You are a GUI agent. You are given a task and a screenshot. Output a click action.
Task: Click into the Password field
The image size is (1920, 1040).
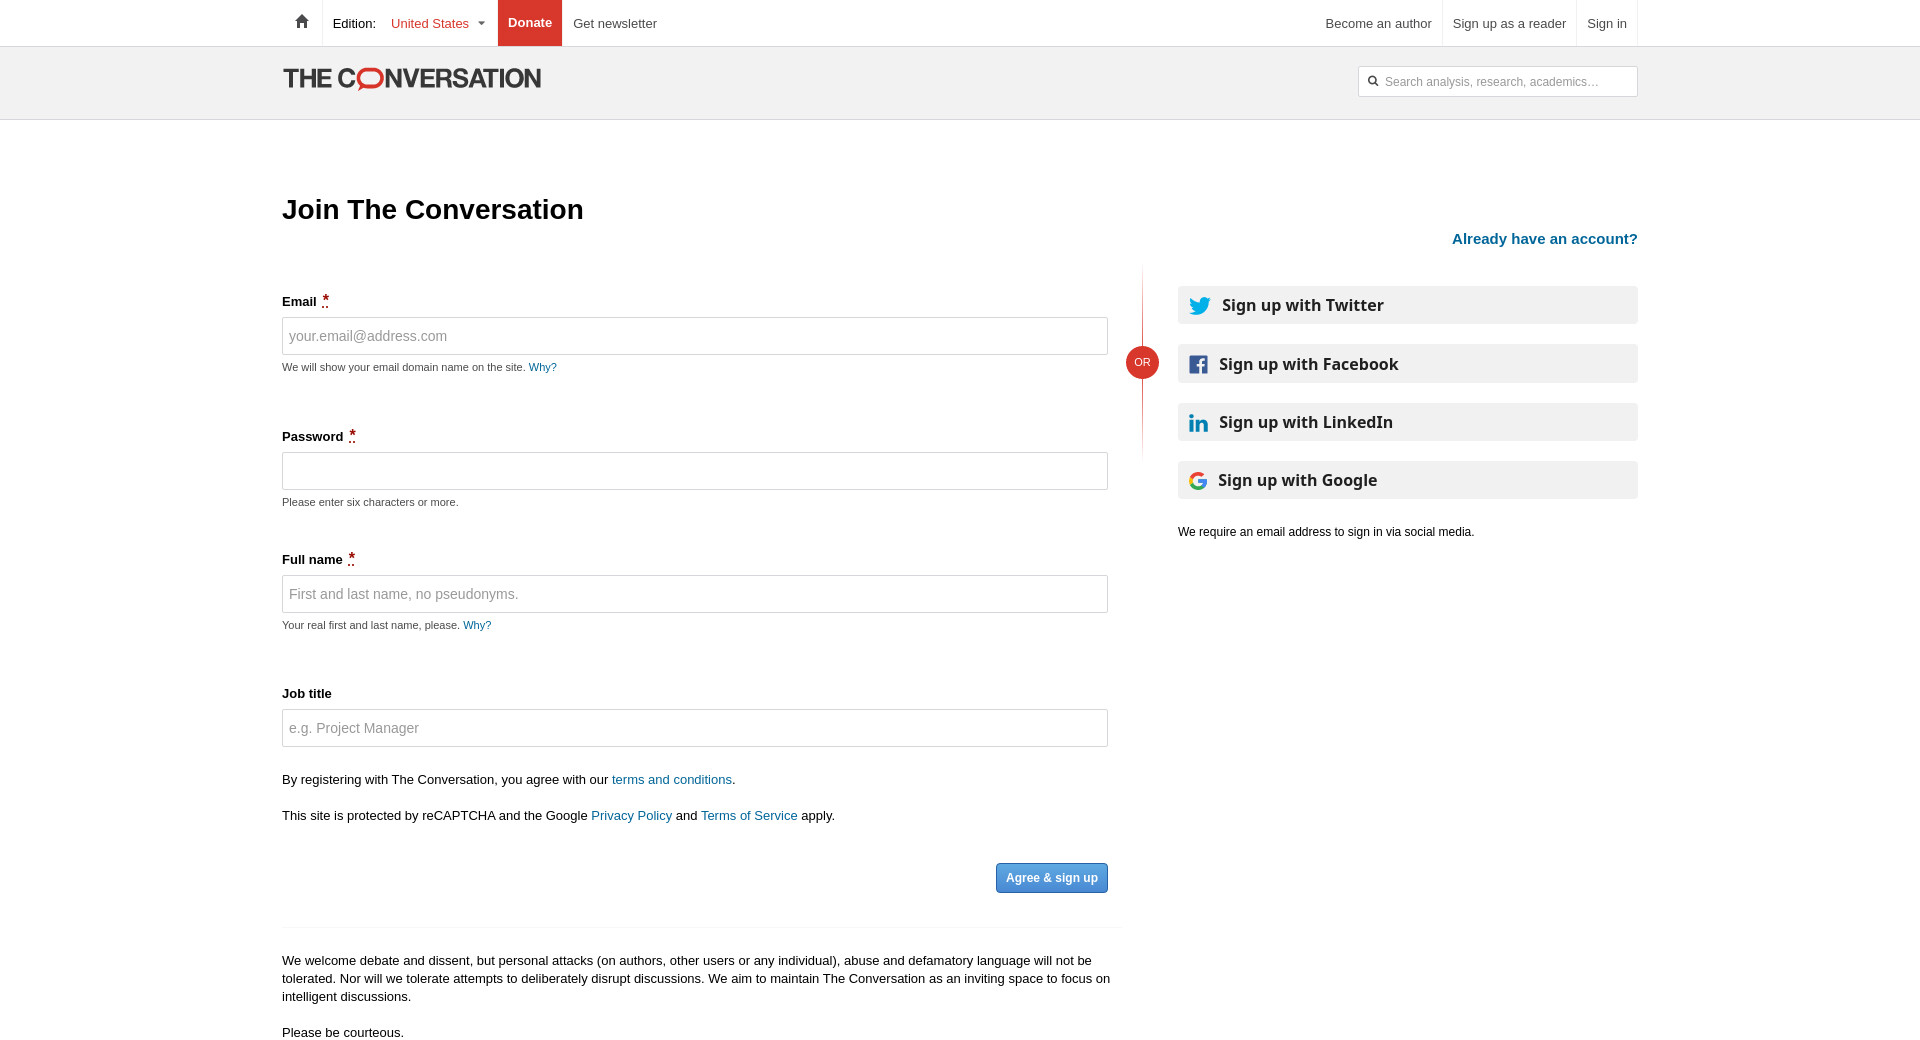tap(694, 471)
